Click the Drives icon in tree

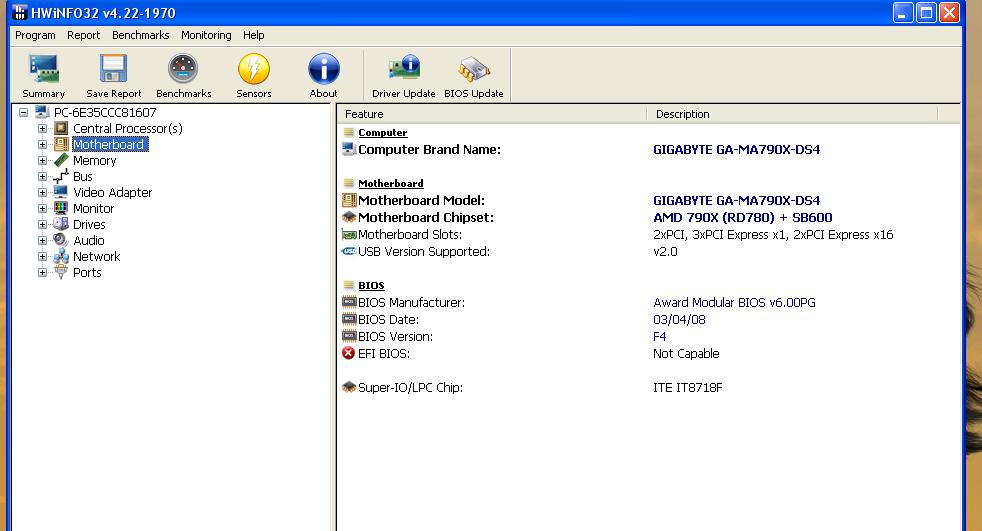(x=61, y=224)
